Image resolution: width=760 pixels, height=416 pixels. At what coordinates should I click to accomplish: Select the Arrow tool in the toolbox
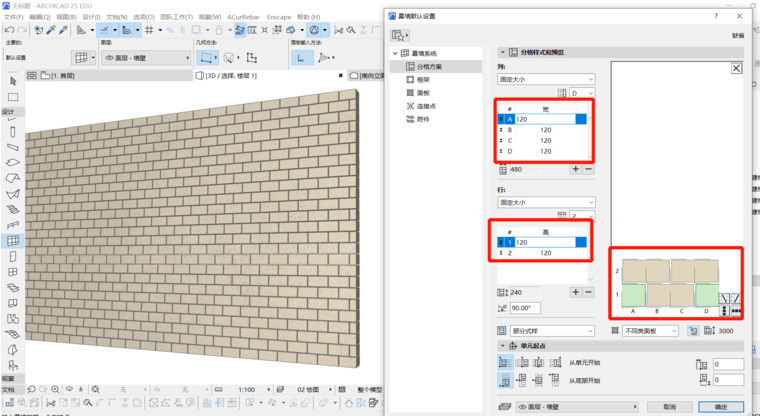tap(13, 81)
